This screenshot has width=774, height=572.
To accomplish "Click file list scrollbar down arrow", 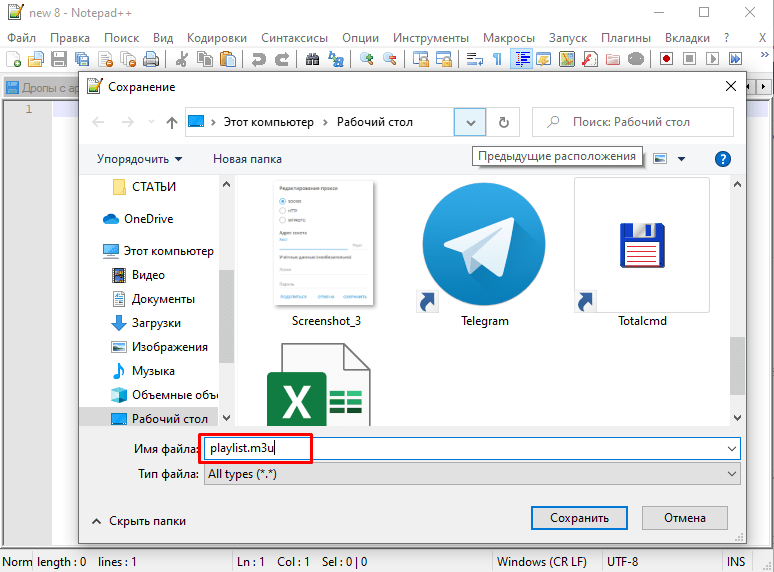I will (x=737, y=418).
